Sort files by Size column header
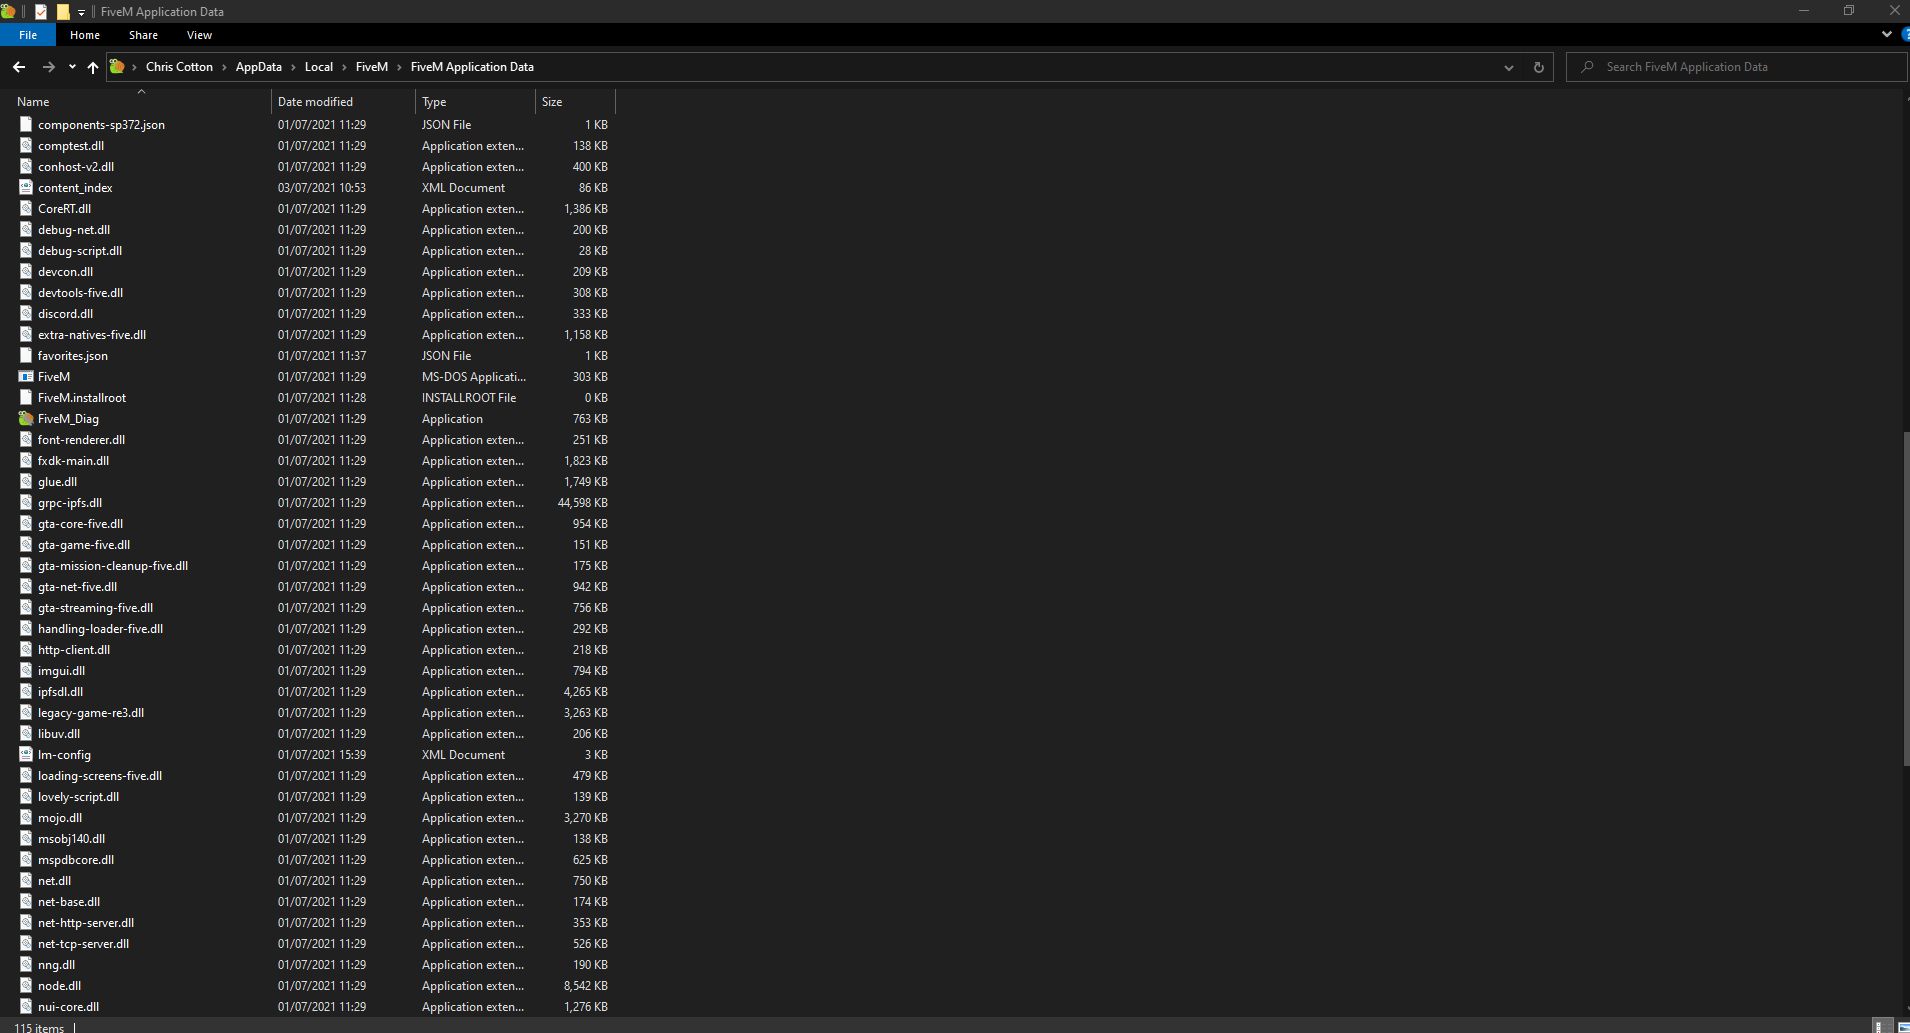The width and height of the screenshot is (1910, 1033). point(552,102)
